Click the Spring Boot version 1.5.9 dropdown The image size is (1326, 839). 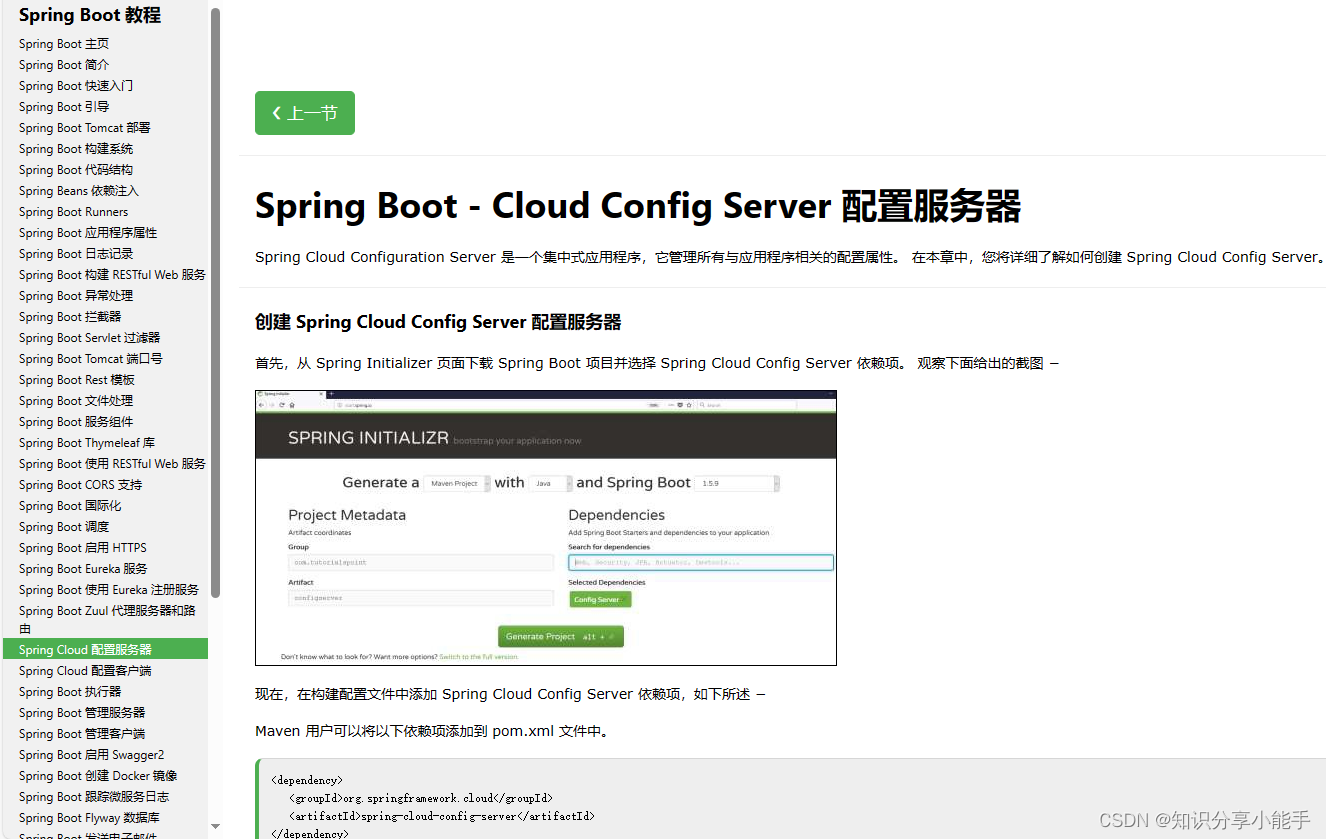736,483
